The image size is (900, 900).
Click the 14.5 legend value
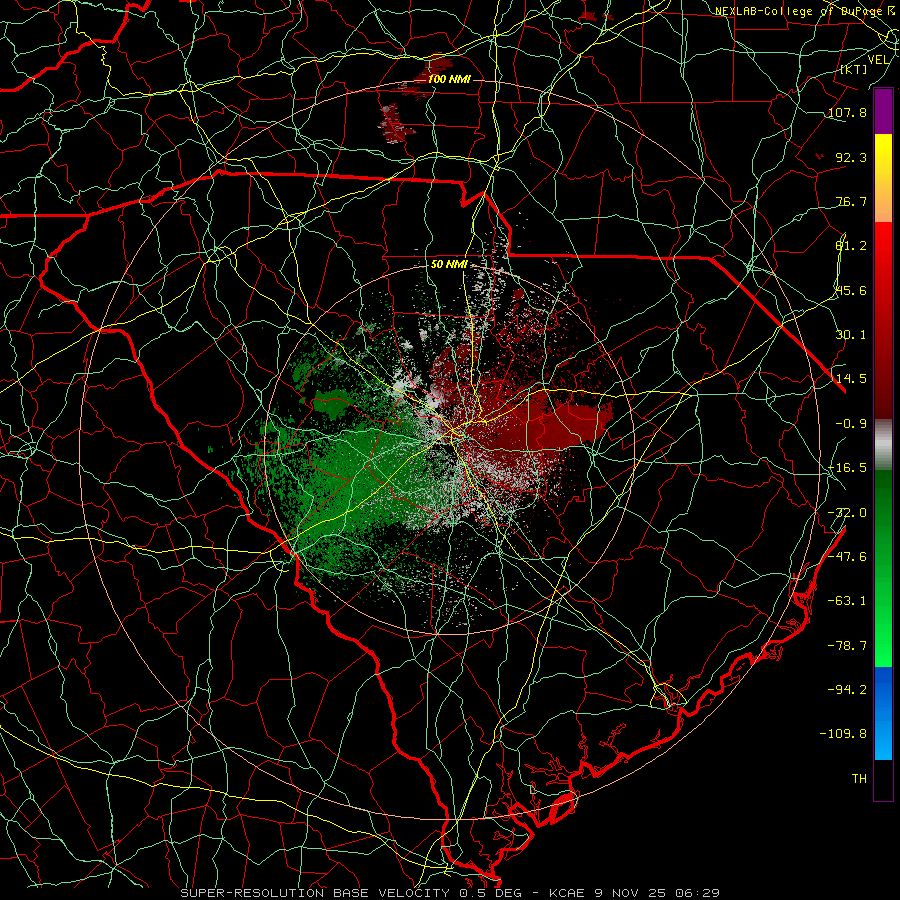(851, 379)
